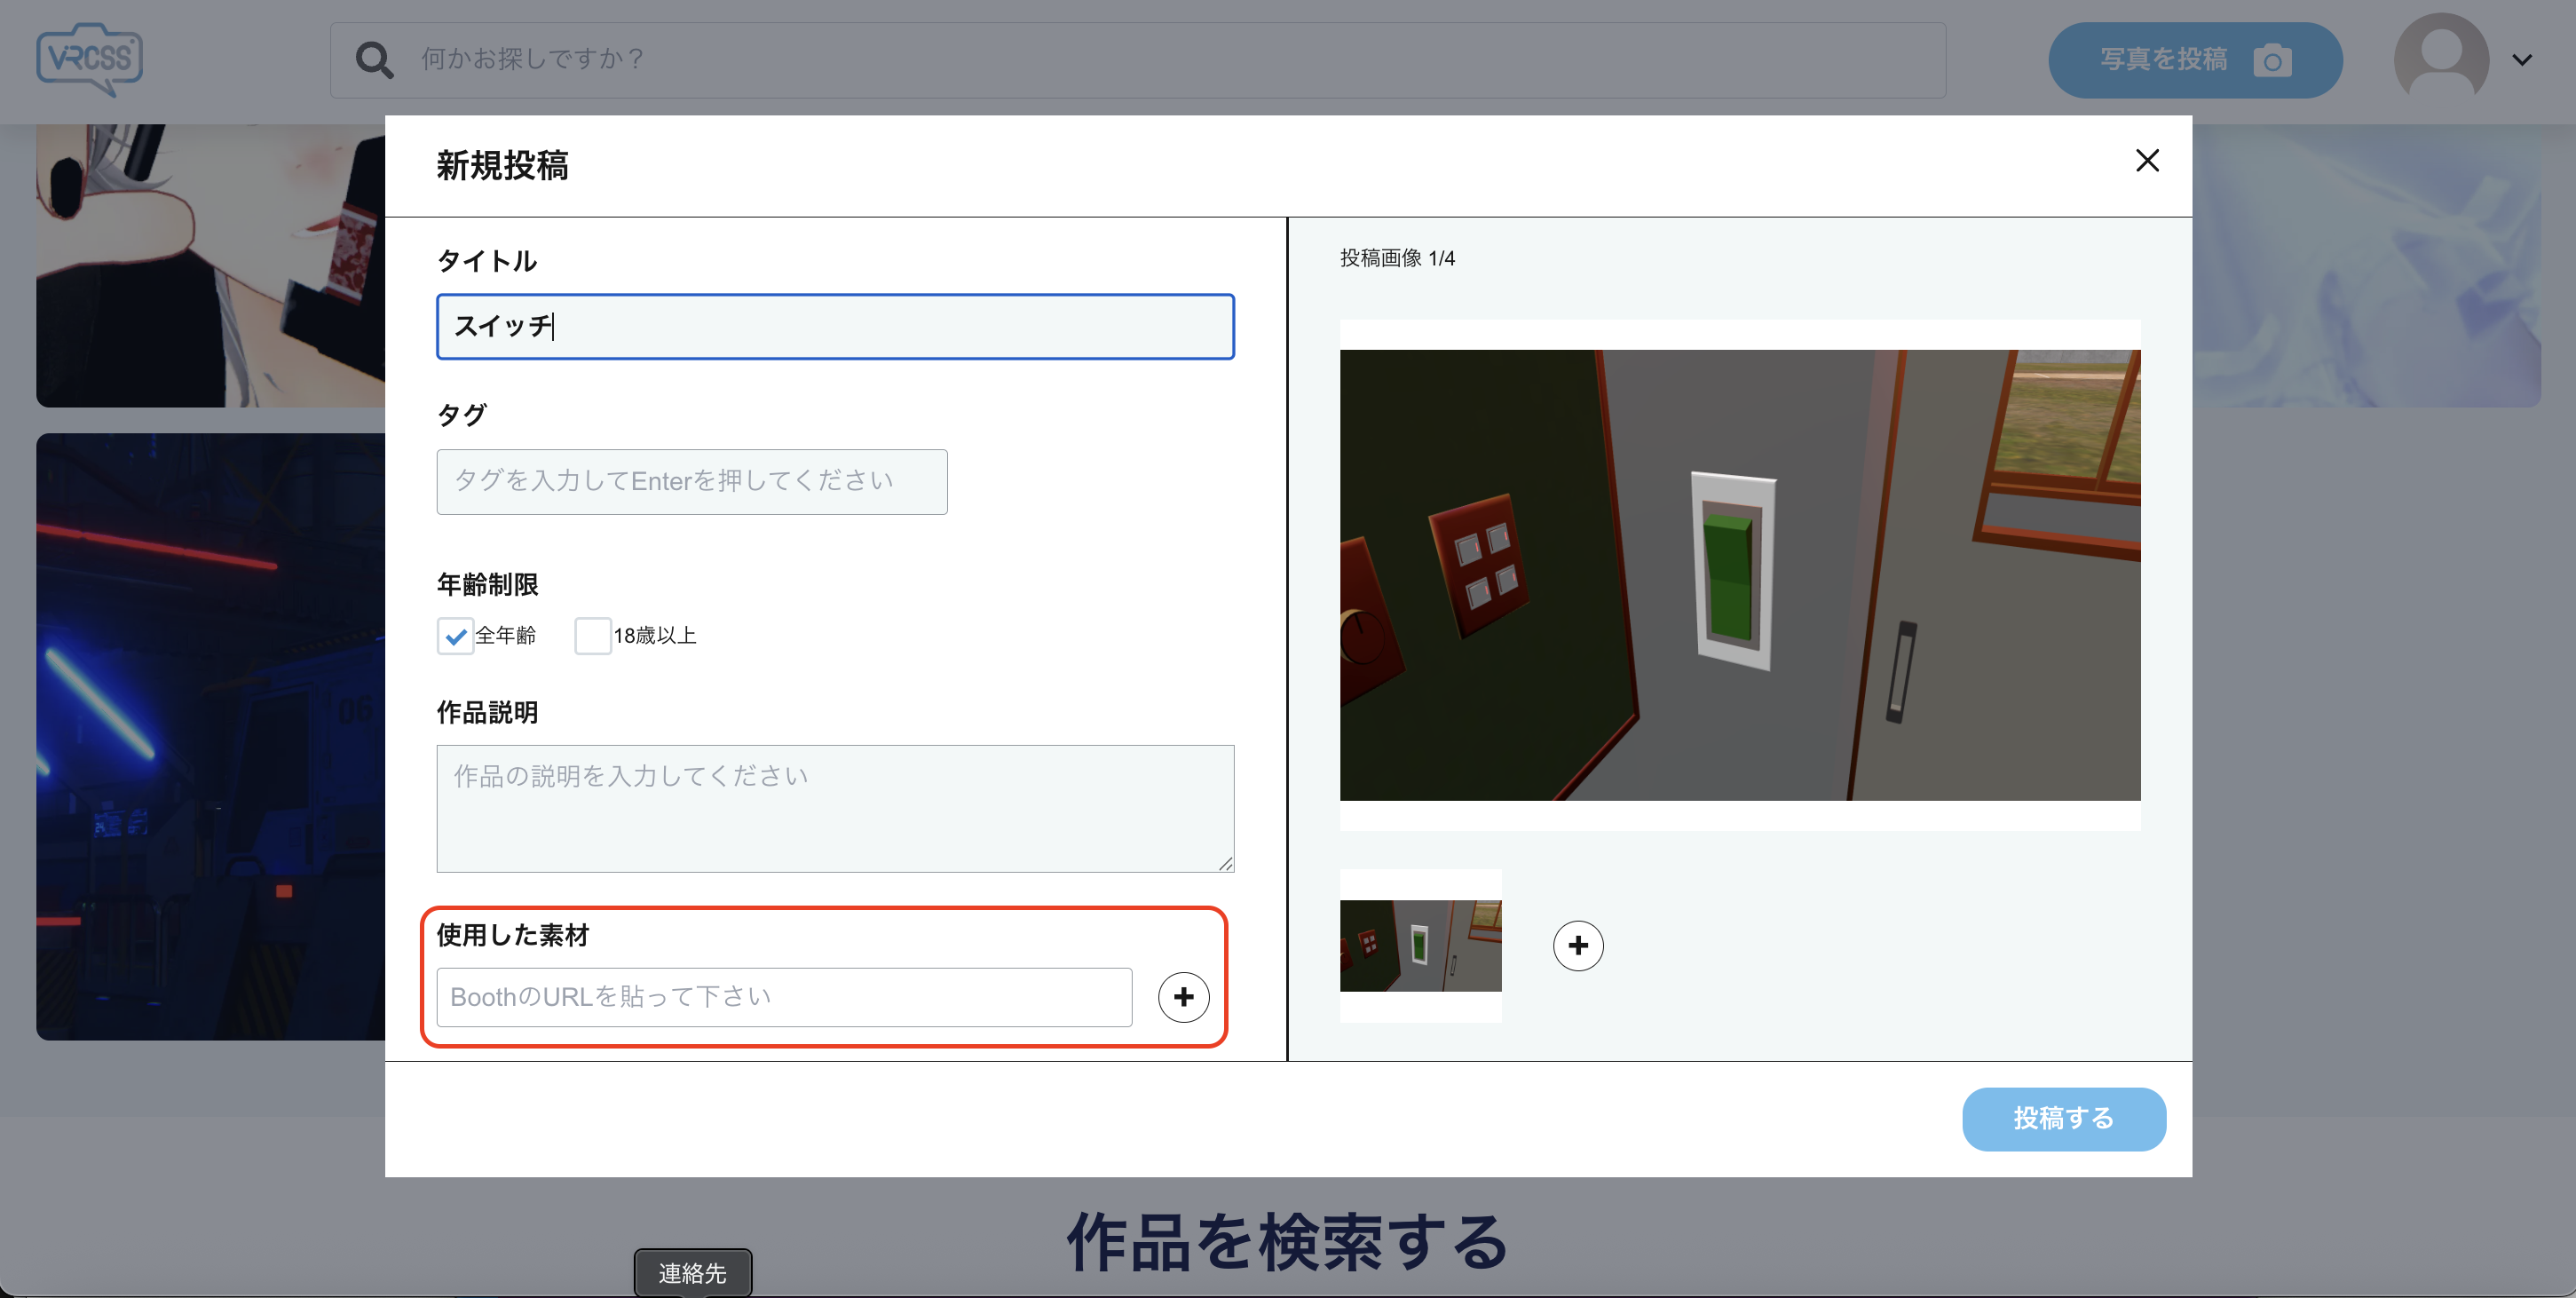This screenshot has width=2576, height=1298.
Task: Select the switch image thumbnail
Action: [1420, 945]
